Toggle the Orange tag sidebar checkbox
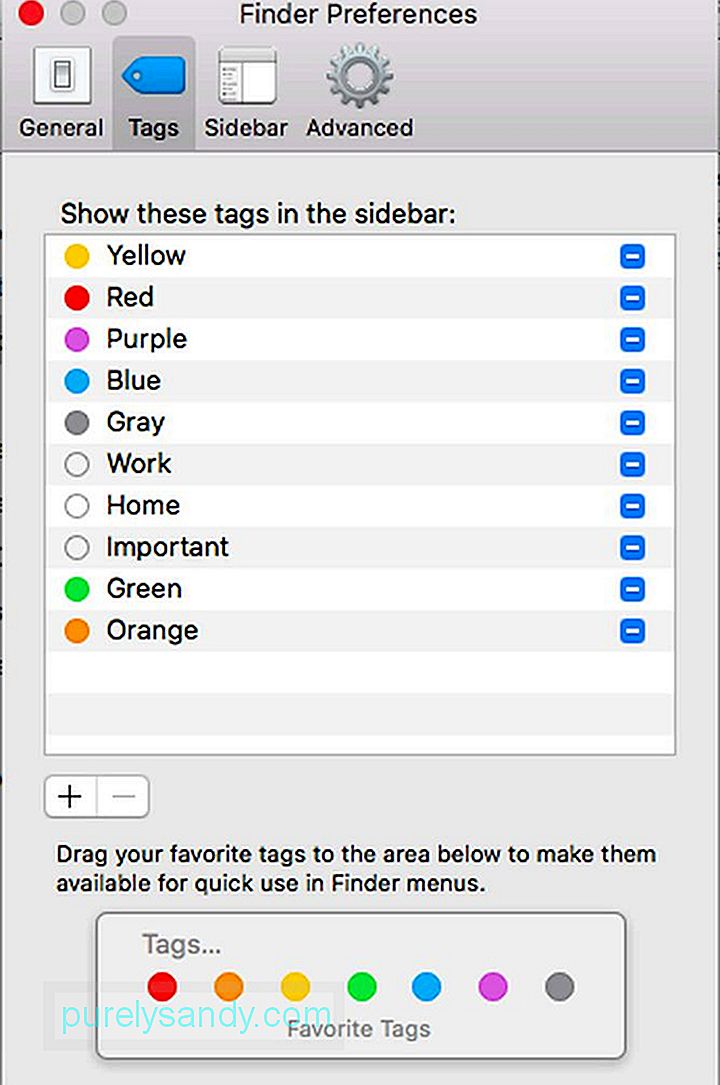Screen dimensions: 720x1085 pyautogui.click(x=632, y=630)
